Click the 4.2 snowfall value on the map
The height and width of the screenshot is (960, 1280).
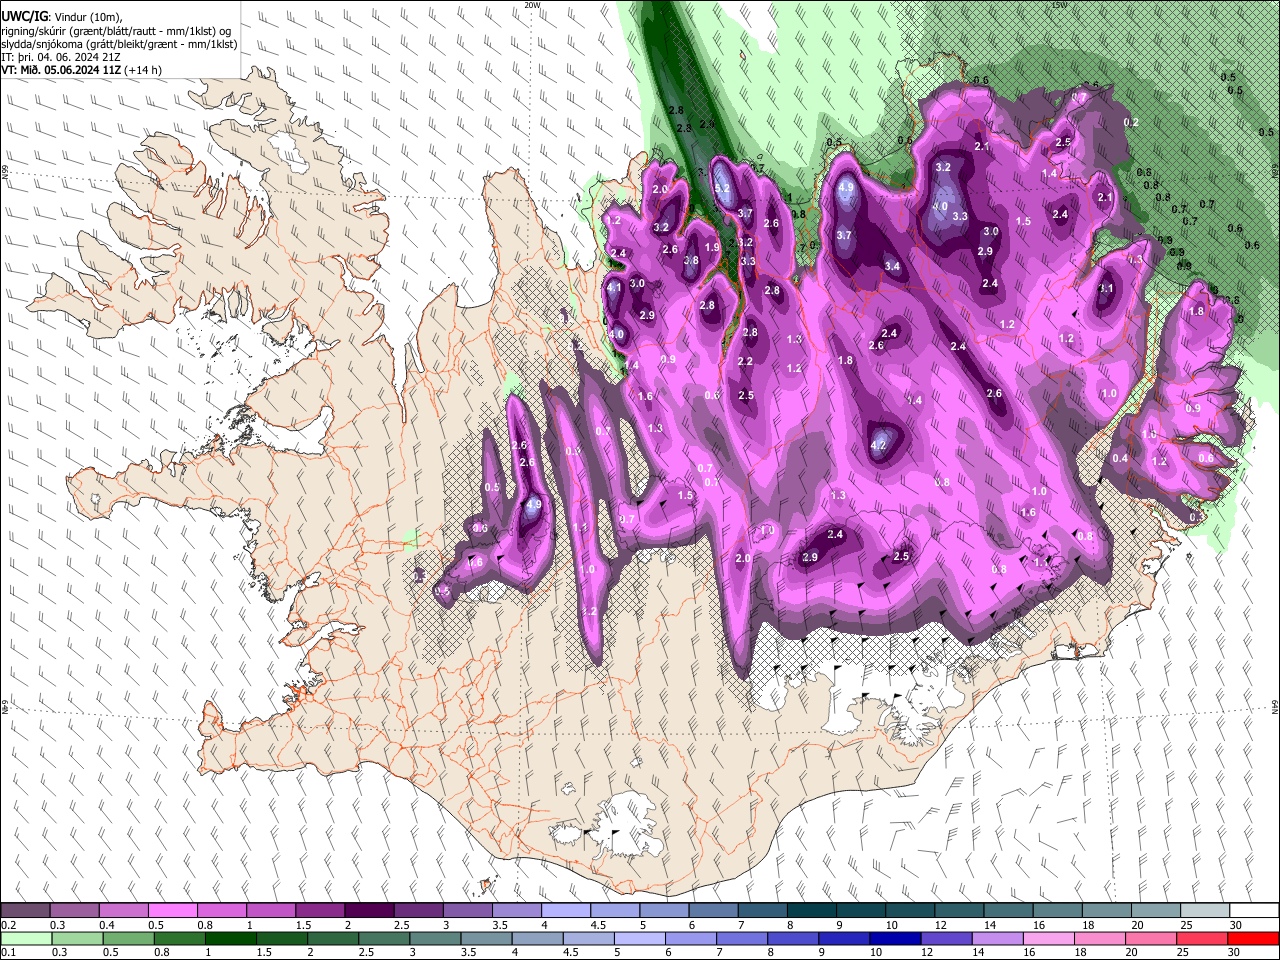(879, 444)
